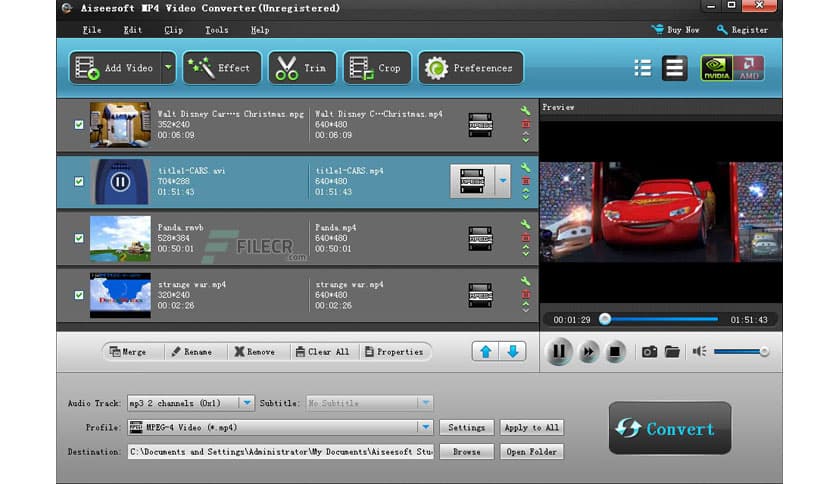Uncheck the strange war.mp4 checkbox
Viewport: 836px width, 484px height.
79,295
